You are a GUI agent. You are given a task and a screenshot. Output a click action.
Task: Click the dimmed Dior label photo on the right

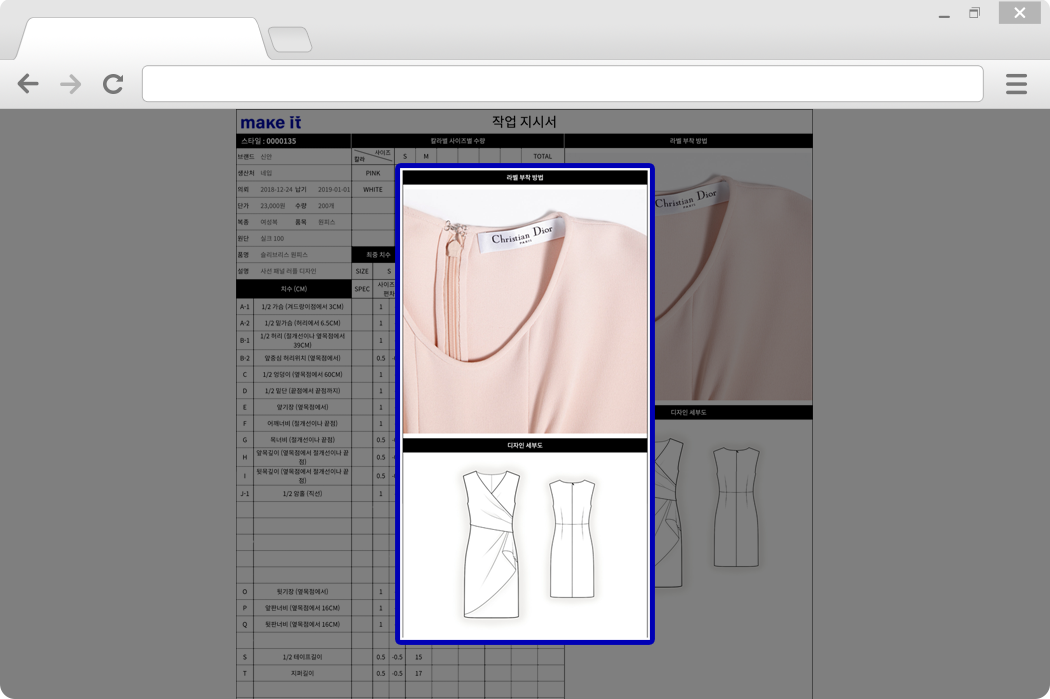[733, 276]
